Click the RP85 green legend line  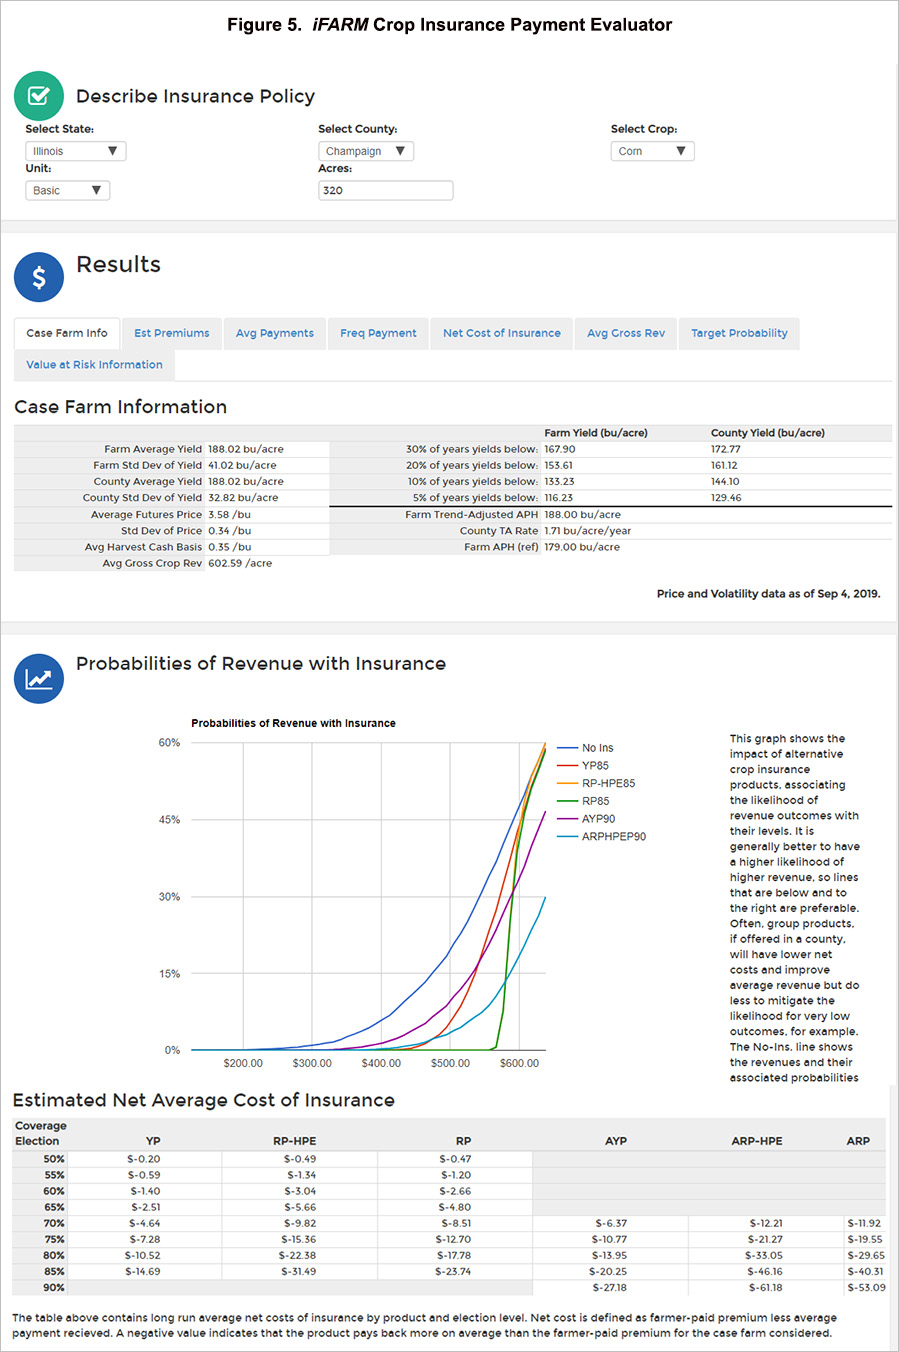tap(567, 801)
